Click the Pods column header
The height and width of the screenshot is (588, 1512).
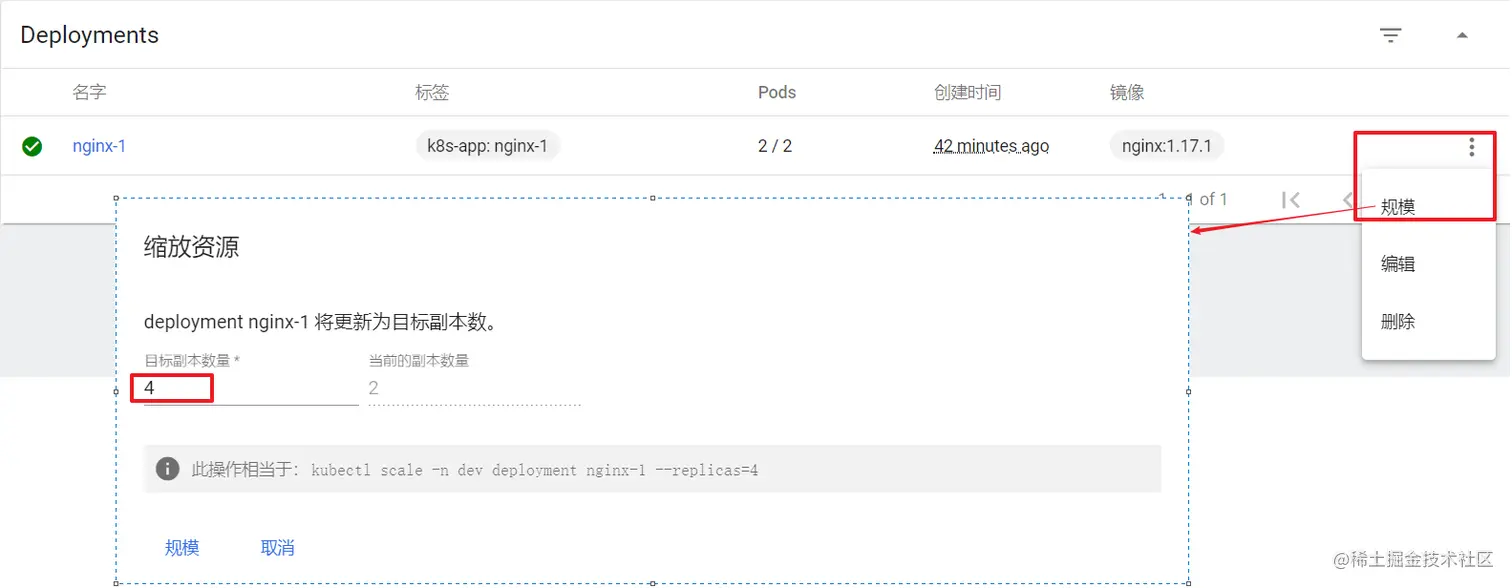777,92
